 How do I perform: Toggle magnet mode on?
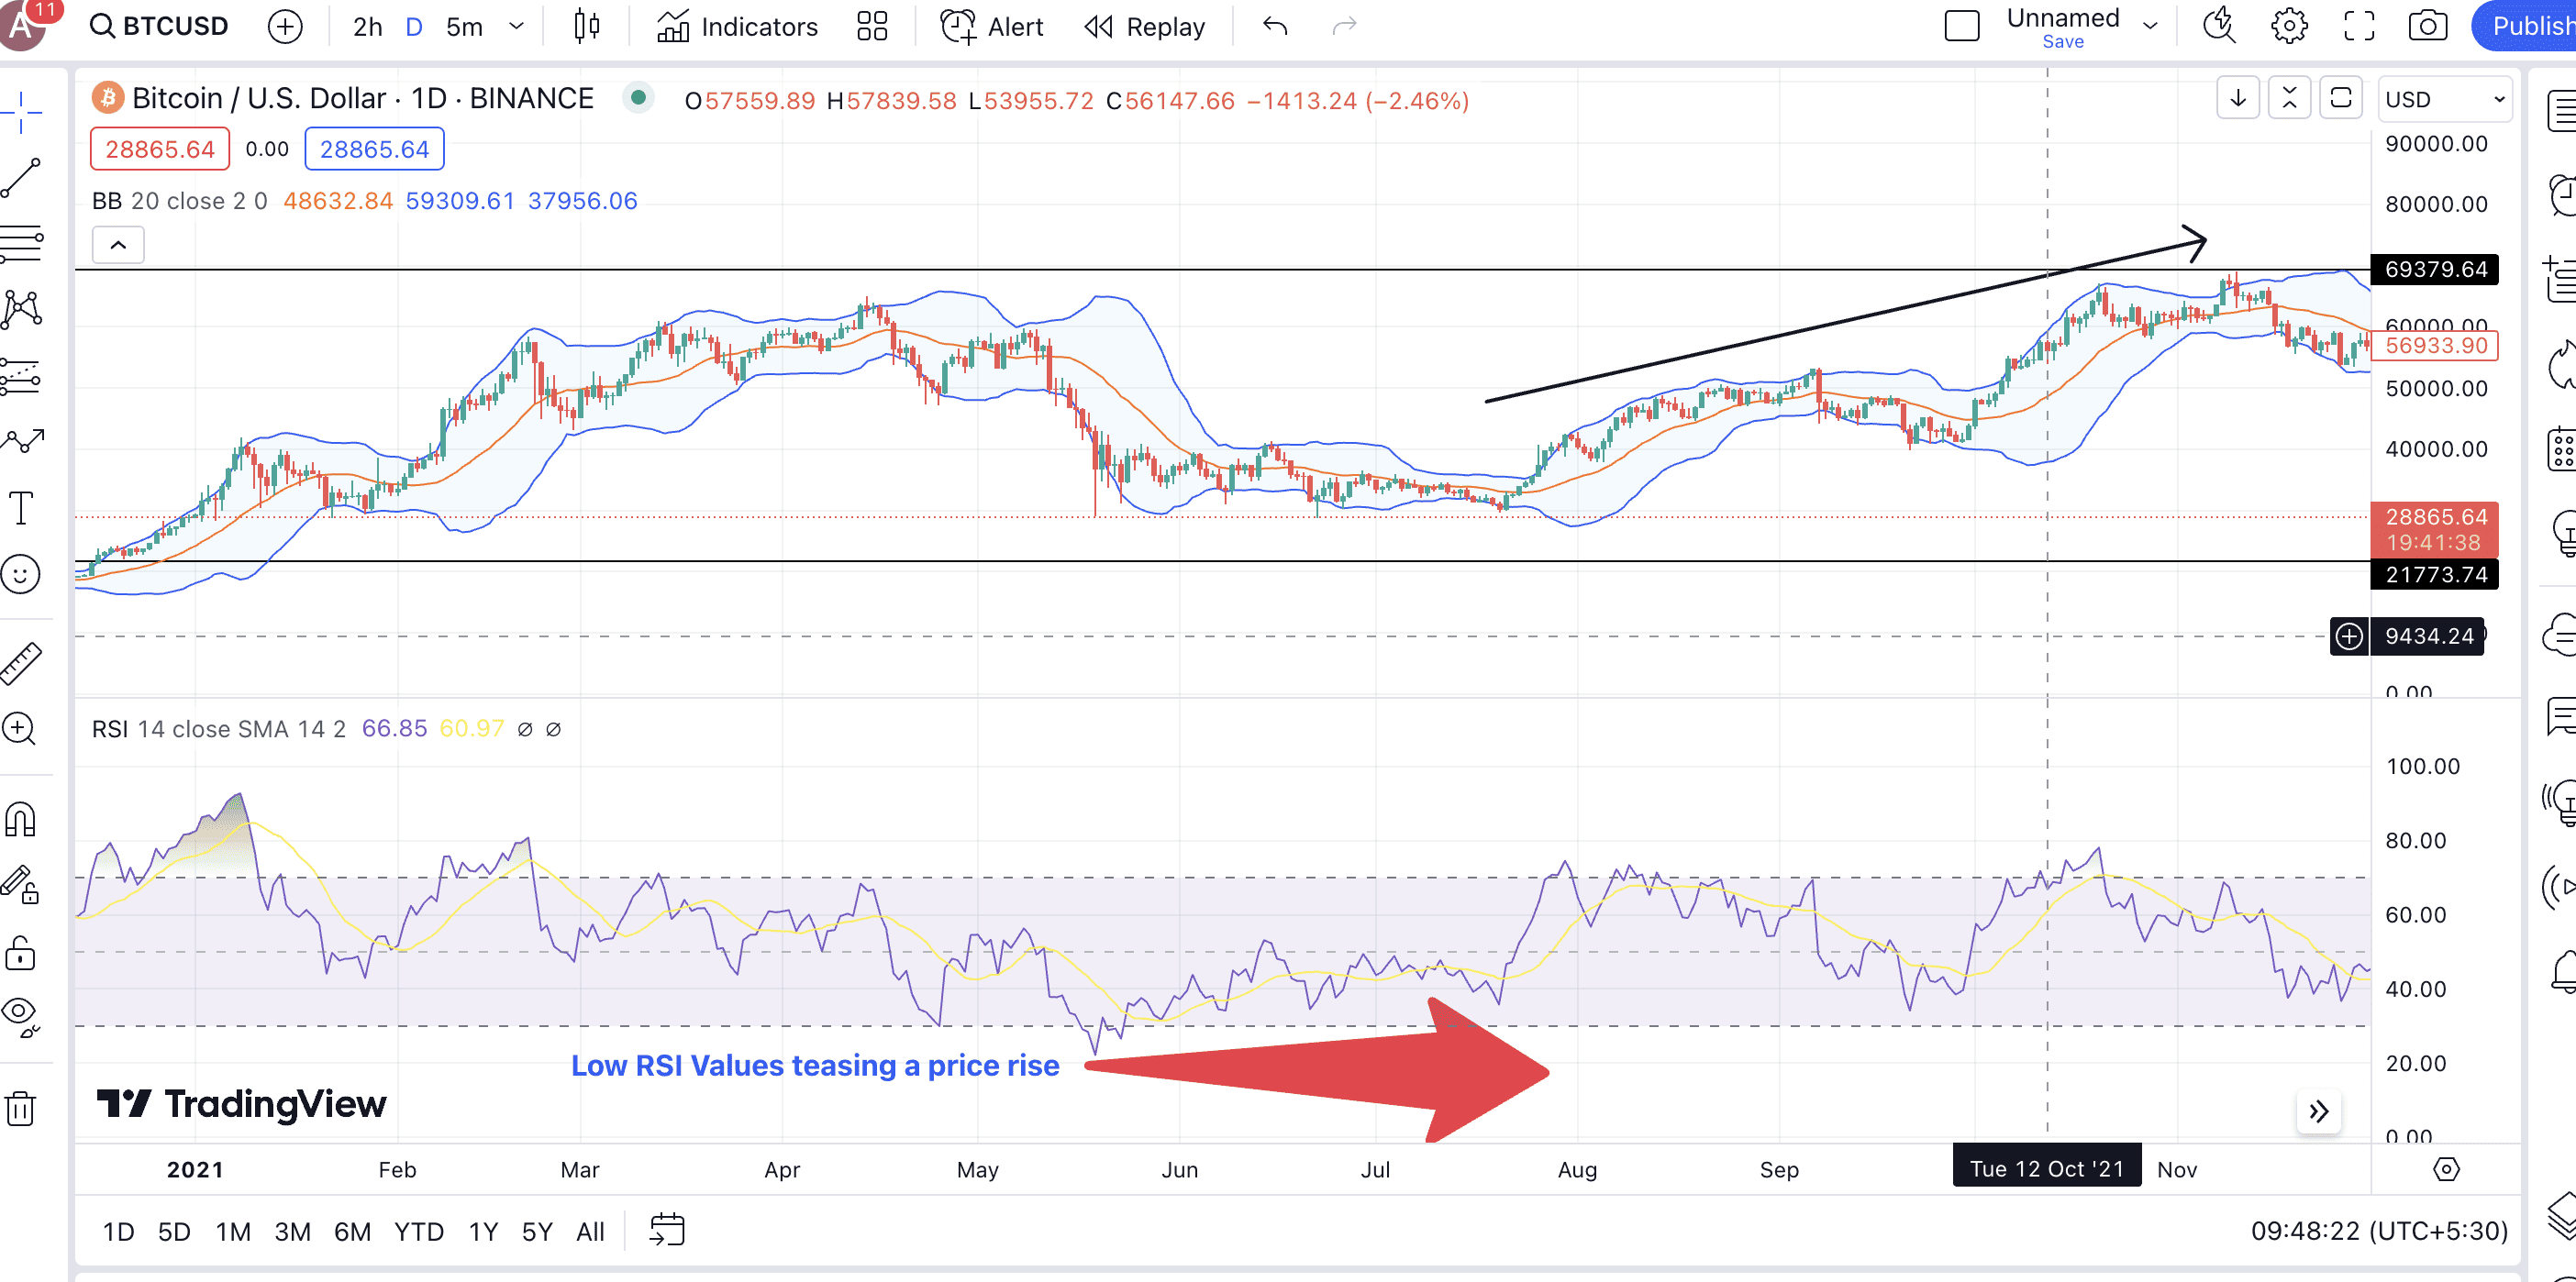click(x=22, y=820)
